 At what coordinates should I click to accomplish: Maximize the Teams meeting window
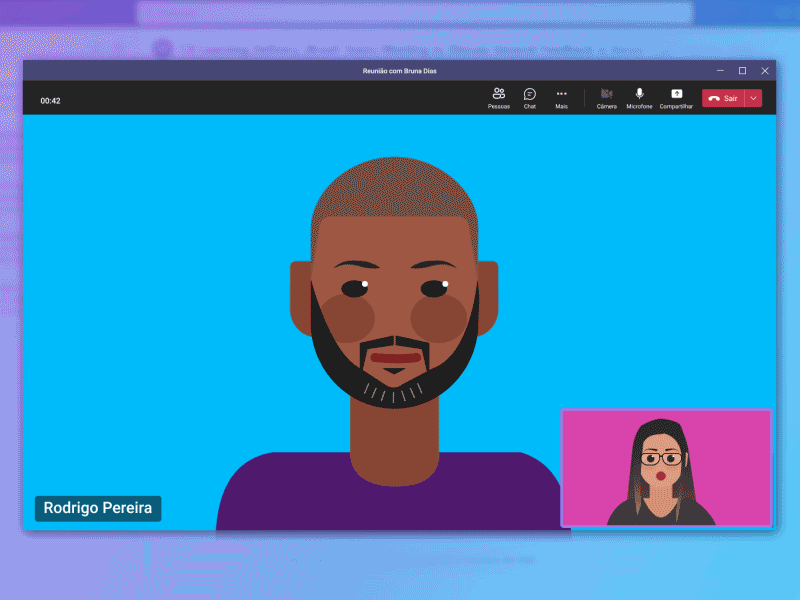coord(742,71)
